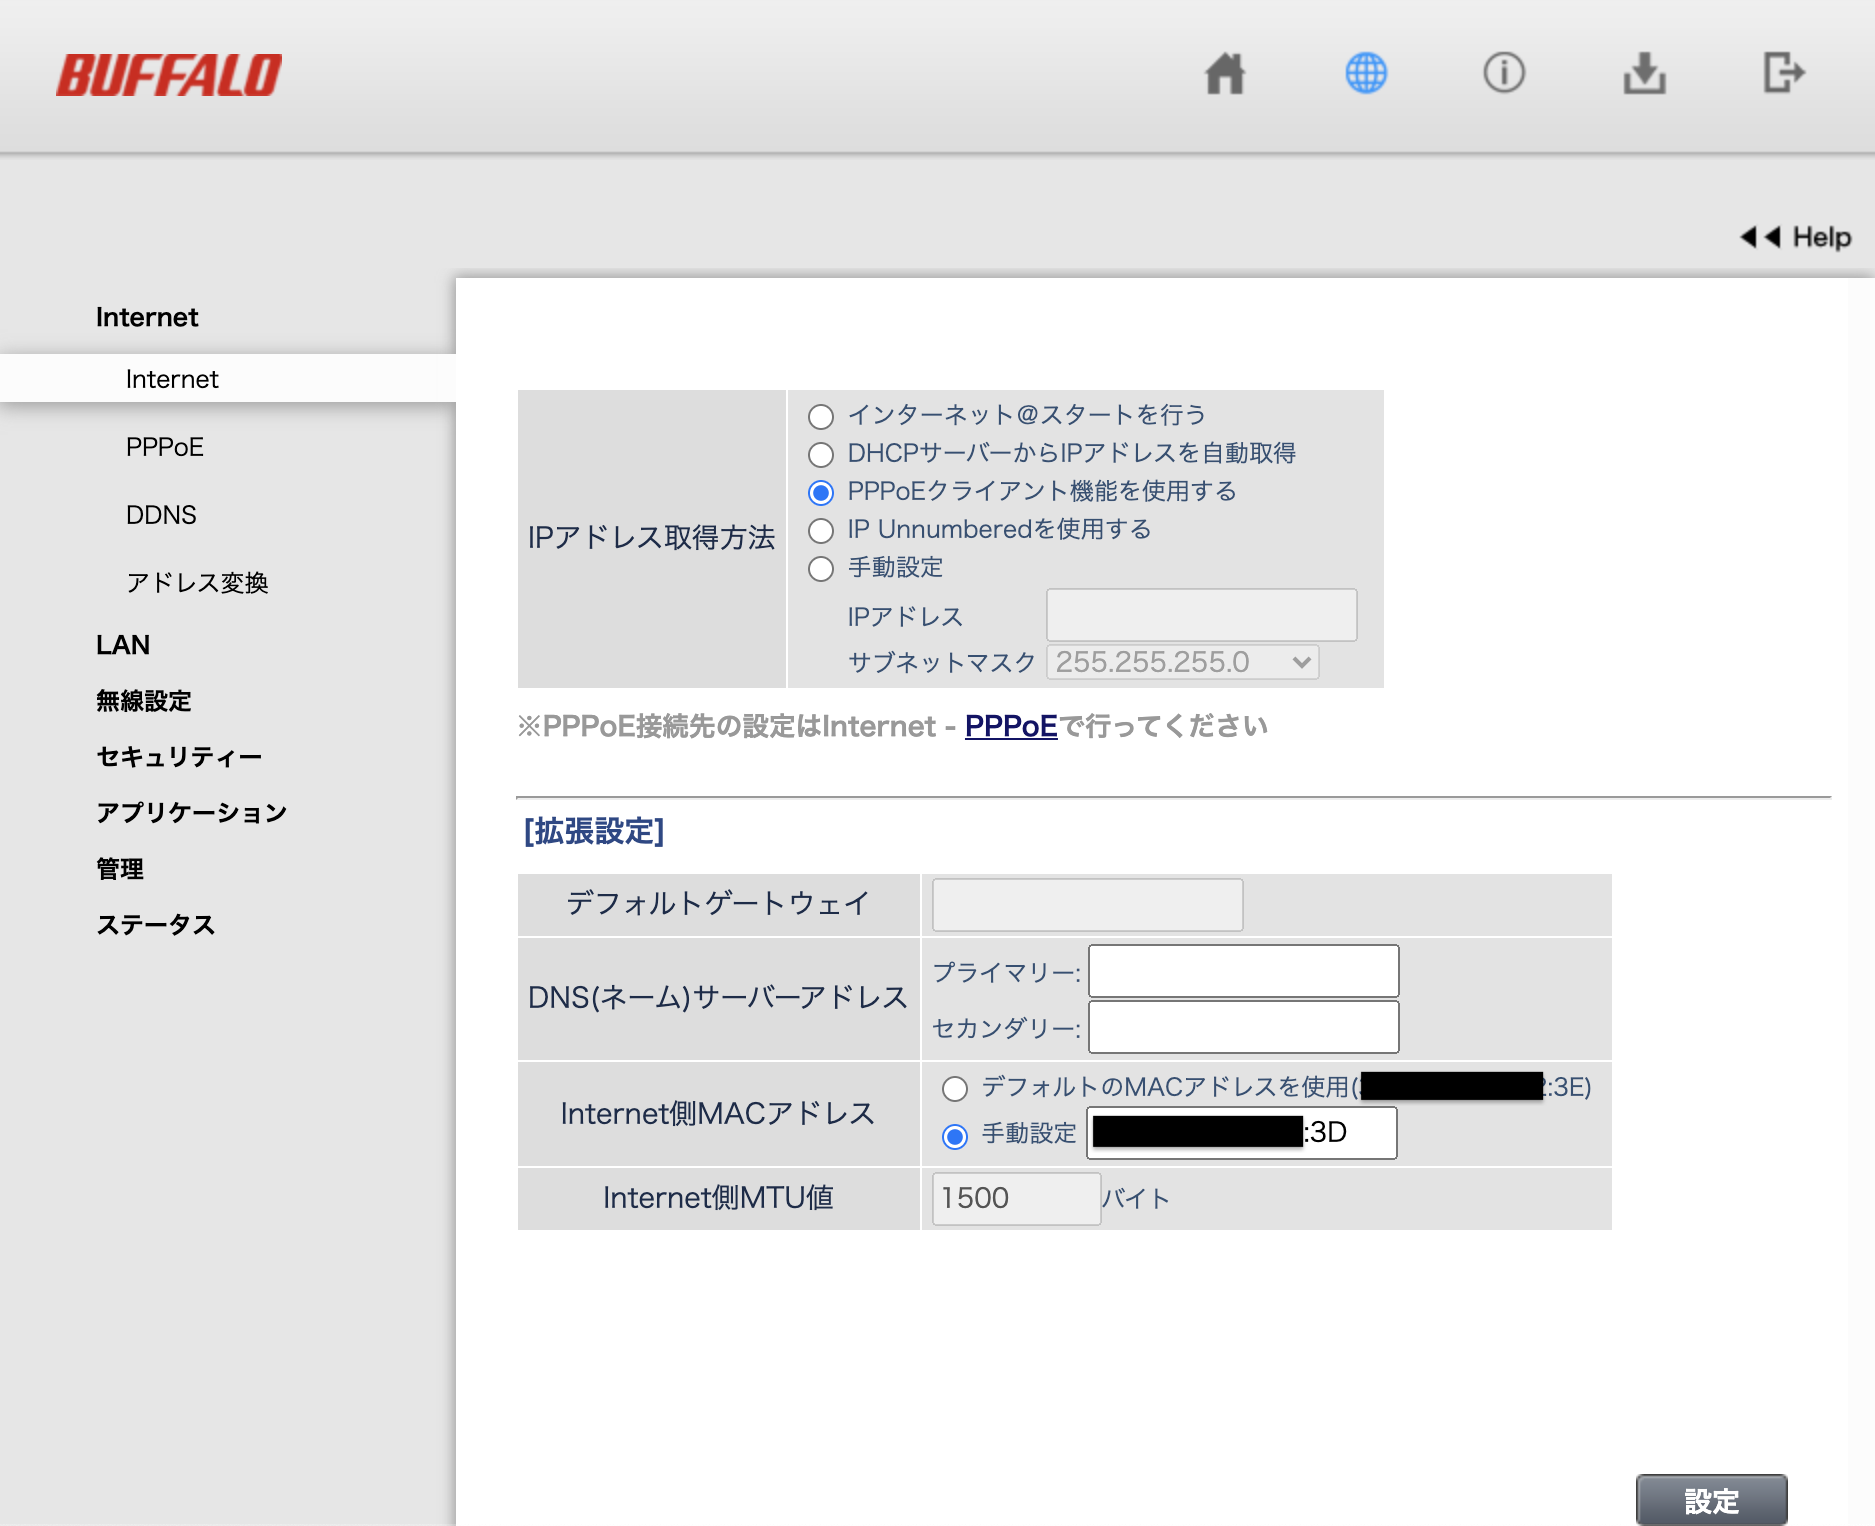
Task: Click the save/download icon in the header
Action: point(1643,73)
